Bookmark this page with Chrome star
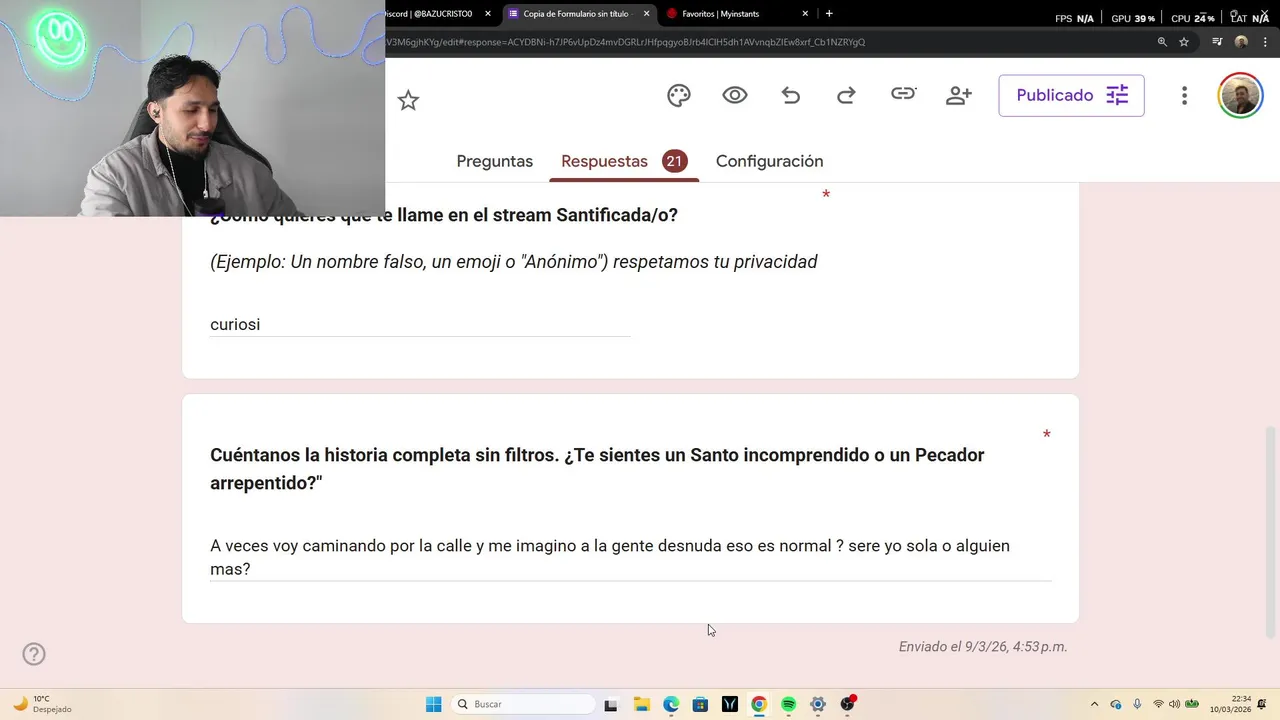The width and height of the screenshot is (1280, 720). coord(1184,42)
